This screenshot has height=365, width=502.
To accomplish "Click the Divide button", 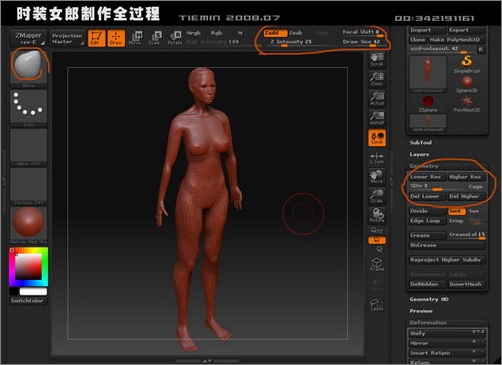I will click(x=427, y=211).
